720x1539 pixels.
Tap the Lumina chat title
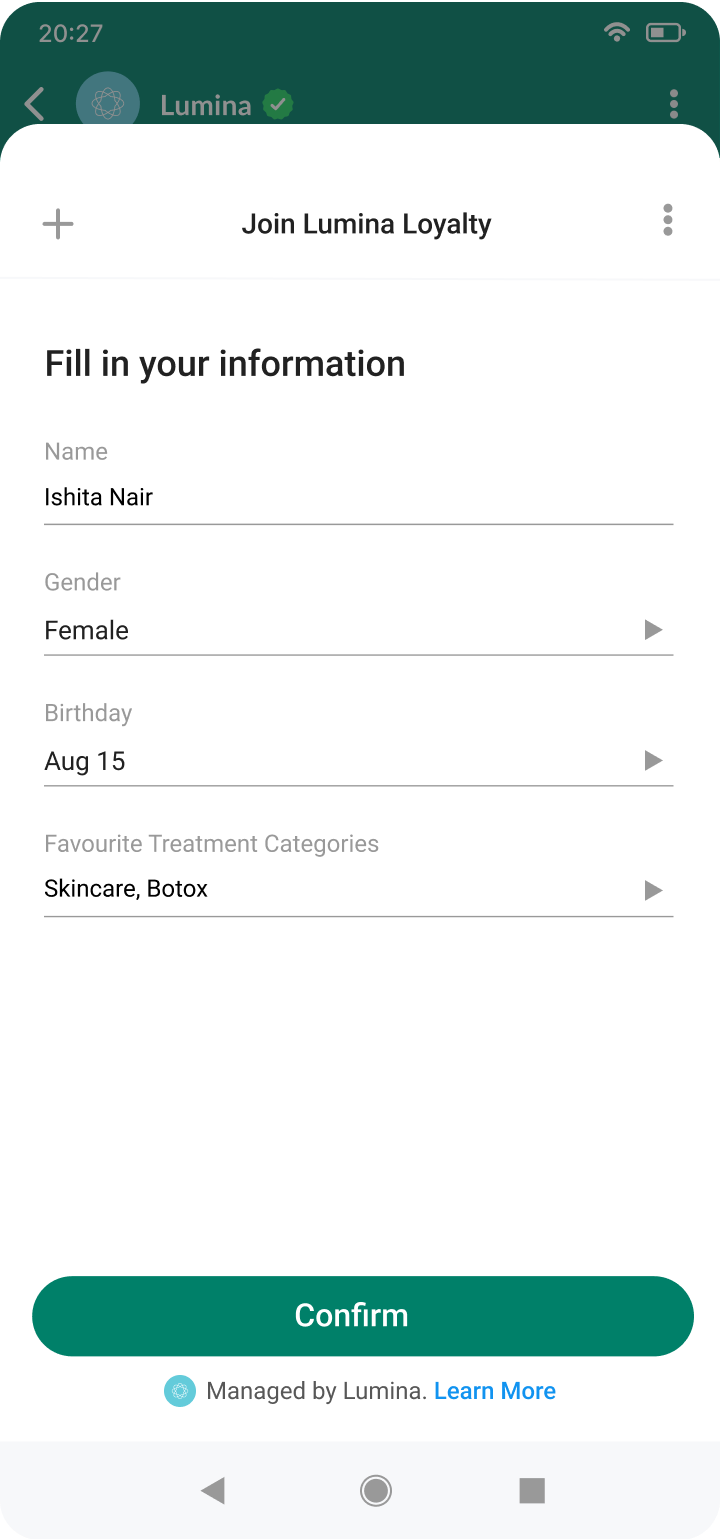tap(206, 105)
